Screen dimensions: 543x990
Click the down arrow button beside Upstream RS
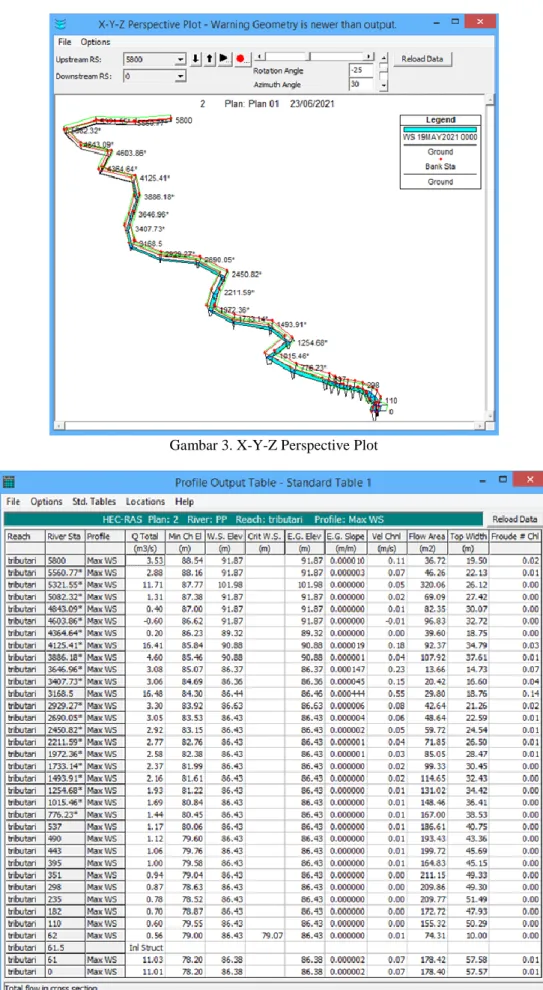(x=196, y=59)
